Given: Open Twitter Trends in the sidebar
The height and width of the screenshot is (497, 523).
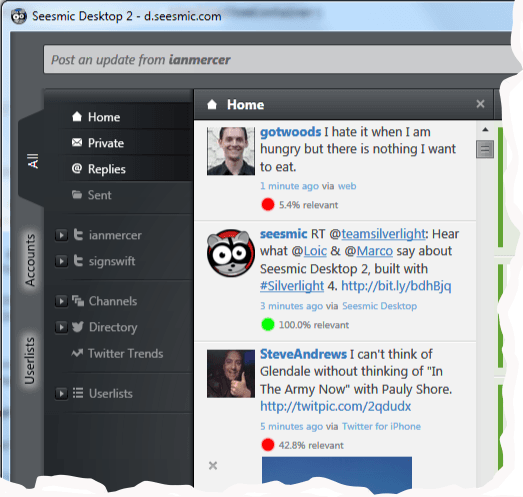Looking at the screenshot, I should point(126,353).
